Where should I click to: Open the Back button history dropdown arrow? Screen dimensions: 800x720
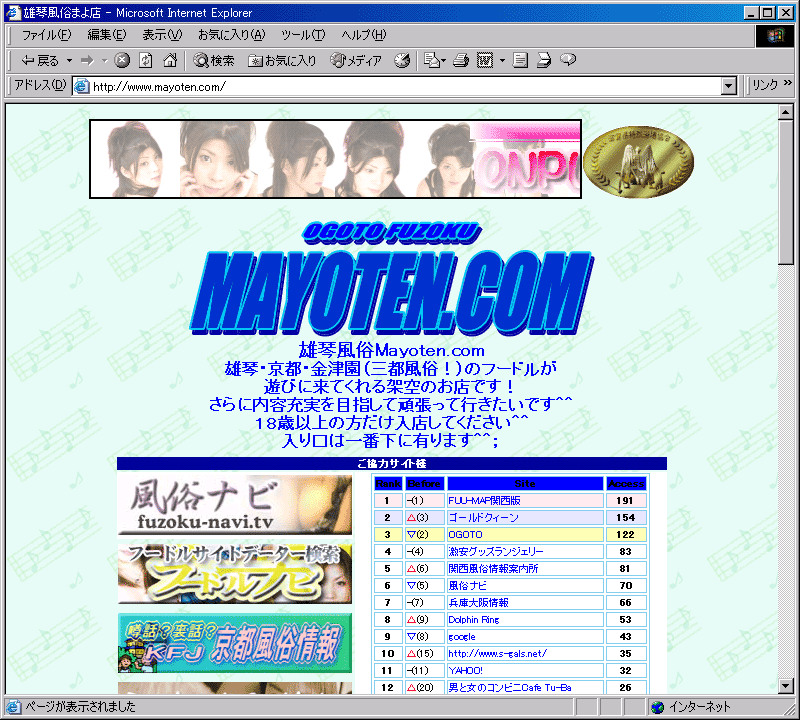pos(69,61)
